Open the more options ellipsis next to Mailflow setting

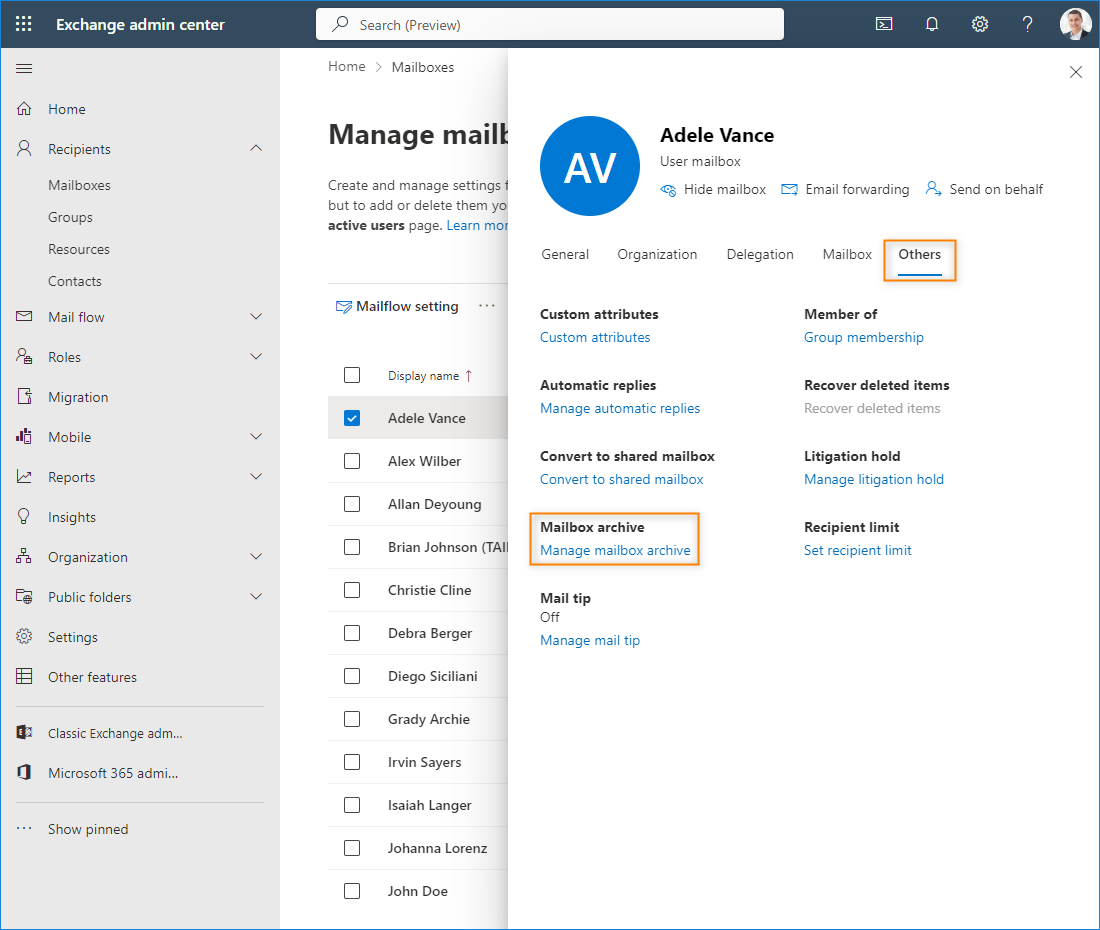(x=487, y=306)
